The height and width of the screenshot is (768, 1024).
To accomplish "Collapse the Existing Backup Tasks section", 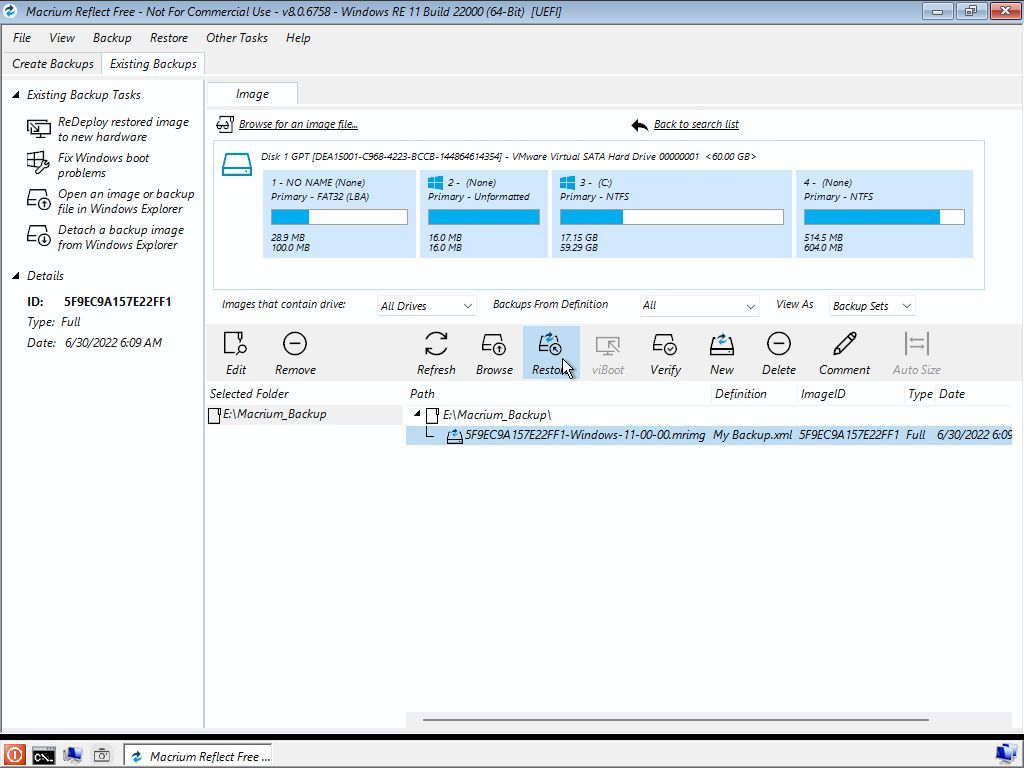I will coord(15,95).
